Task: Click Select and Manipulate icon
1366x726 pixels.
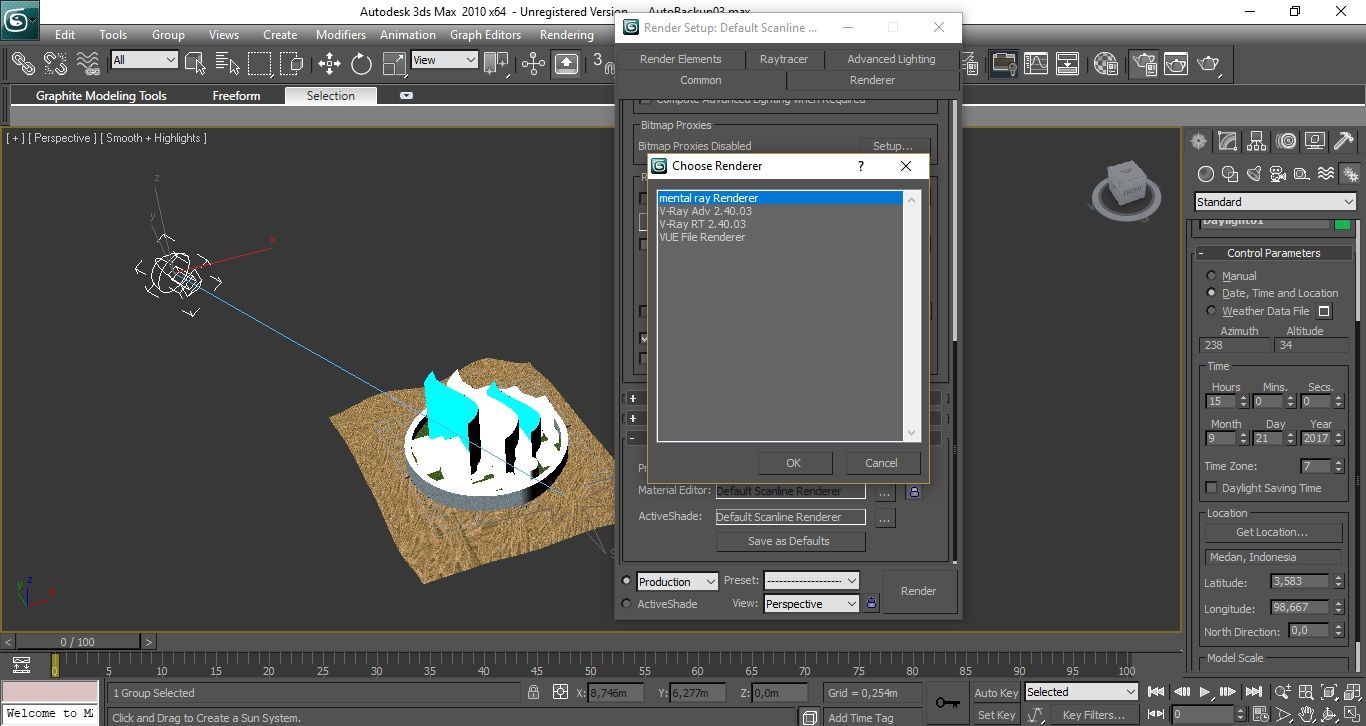Action: pos(533,64)
